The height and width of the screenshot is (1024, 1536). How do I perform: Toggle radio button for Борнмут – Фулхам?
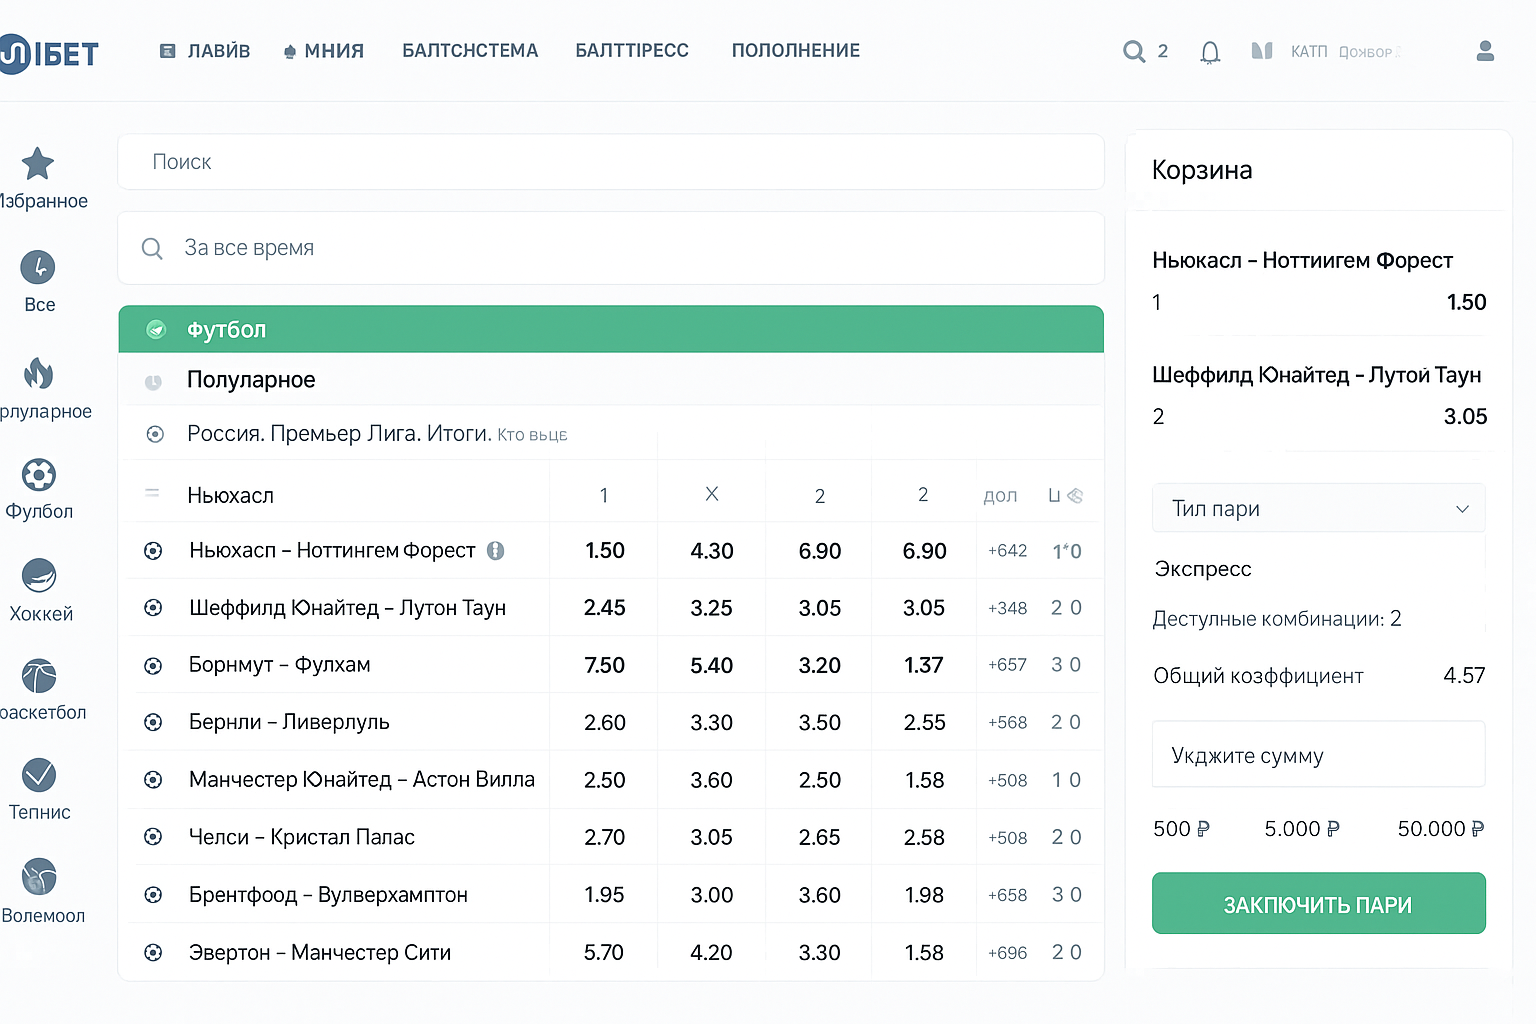[x=153, y=666]
